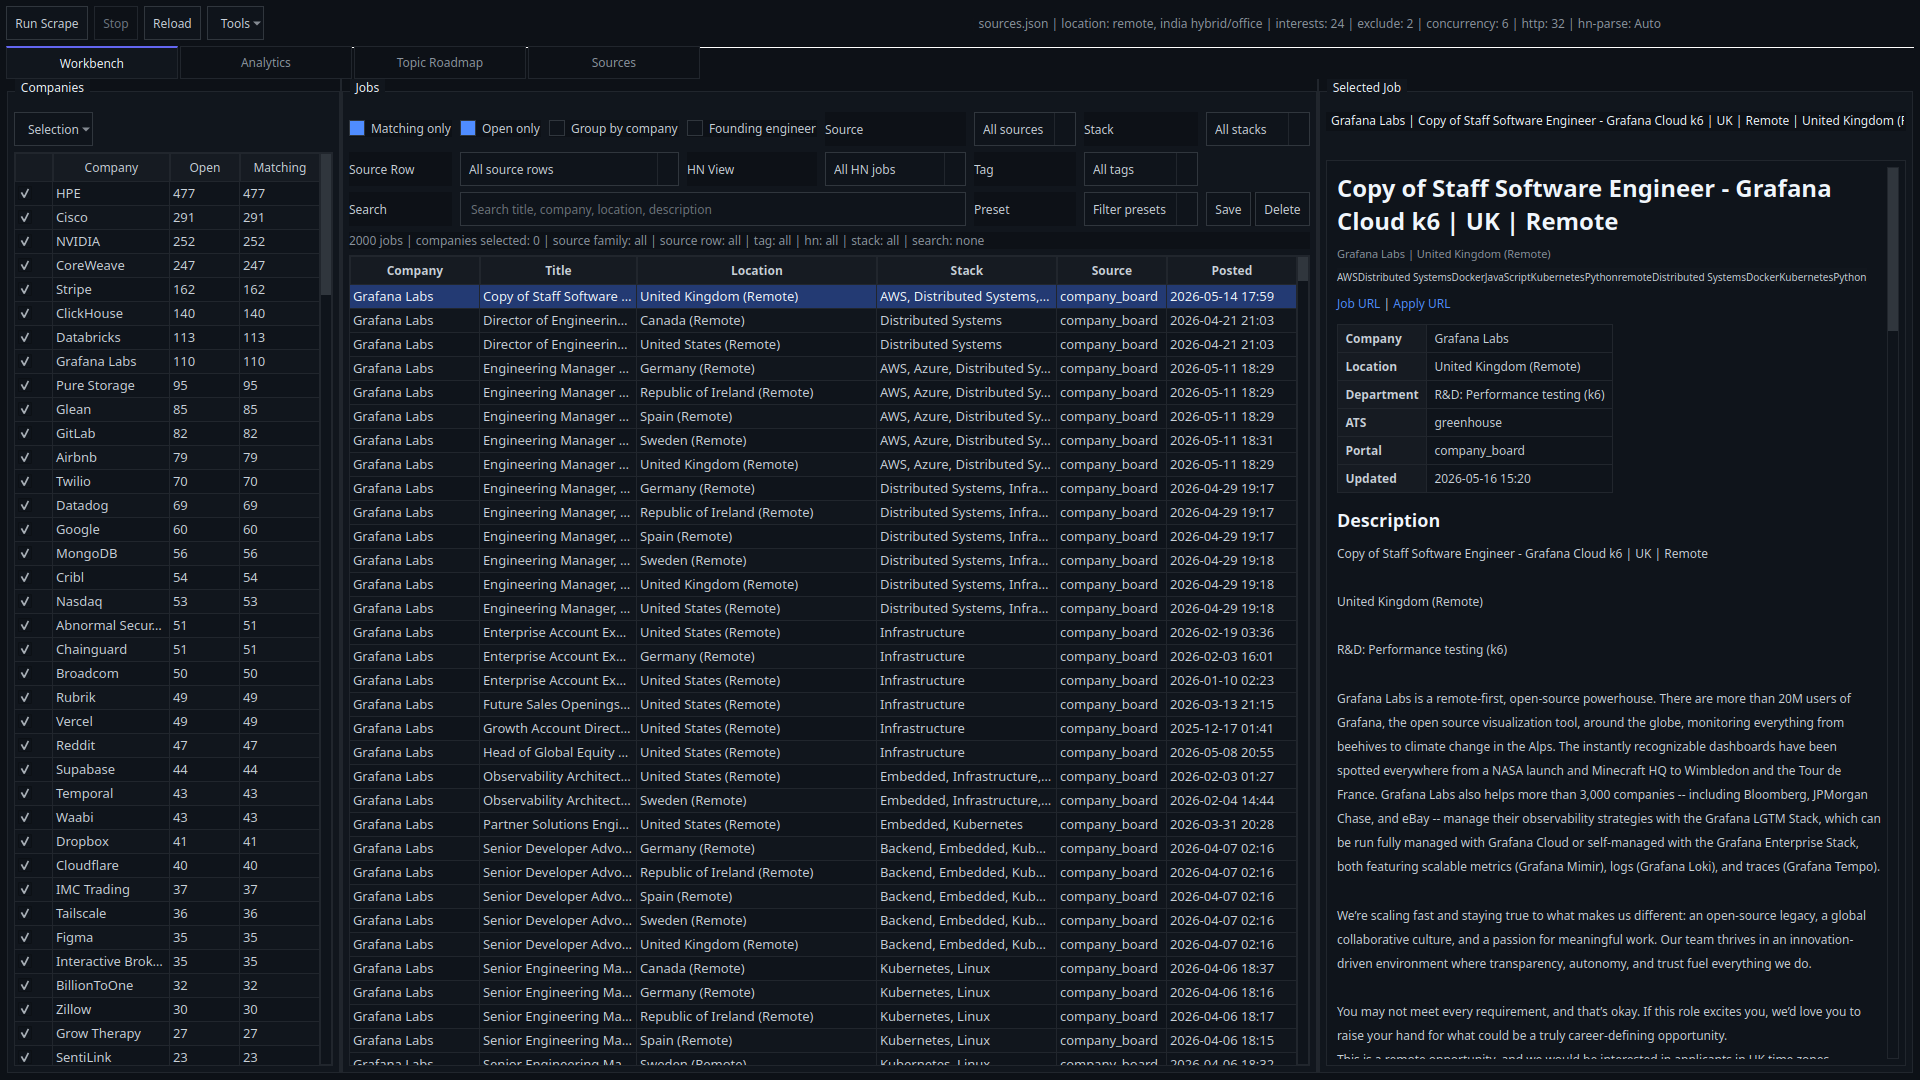Open the All HN jobs dropdown
Viewport: 1920px width, 1080px height.
point(895,169)
